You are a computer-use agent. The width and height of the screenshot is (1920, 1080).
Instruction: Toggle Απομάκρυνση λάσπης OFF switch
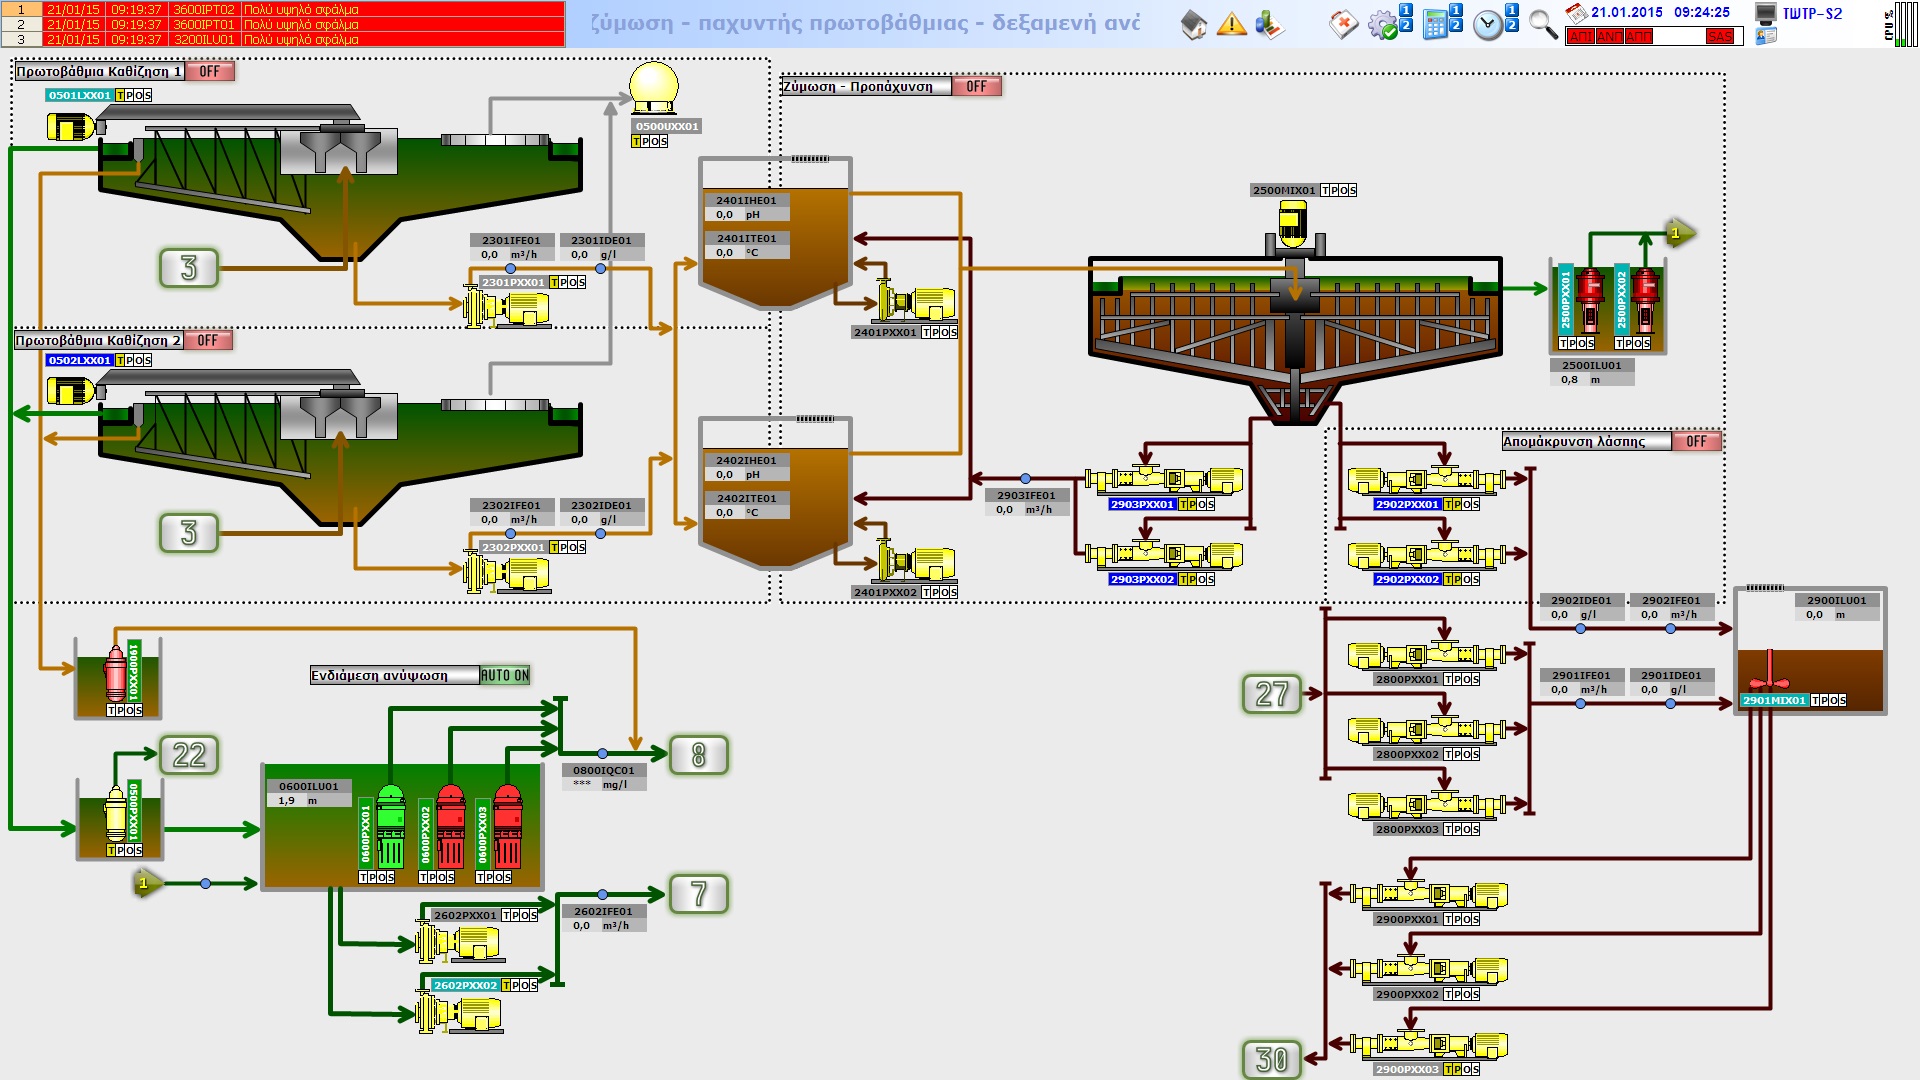point(1696,441)
